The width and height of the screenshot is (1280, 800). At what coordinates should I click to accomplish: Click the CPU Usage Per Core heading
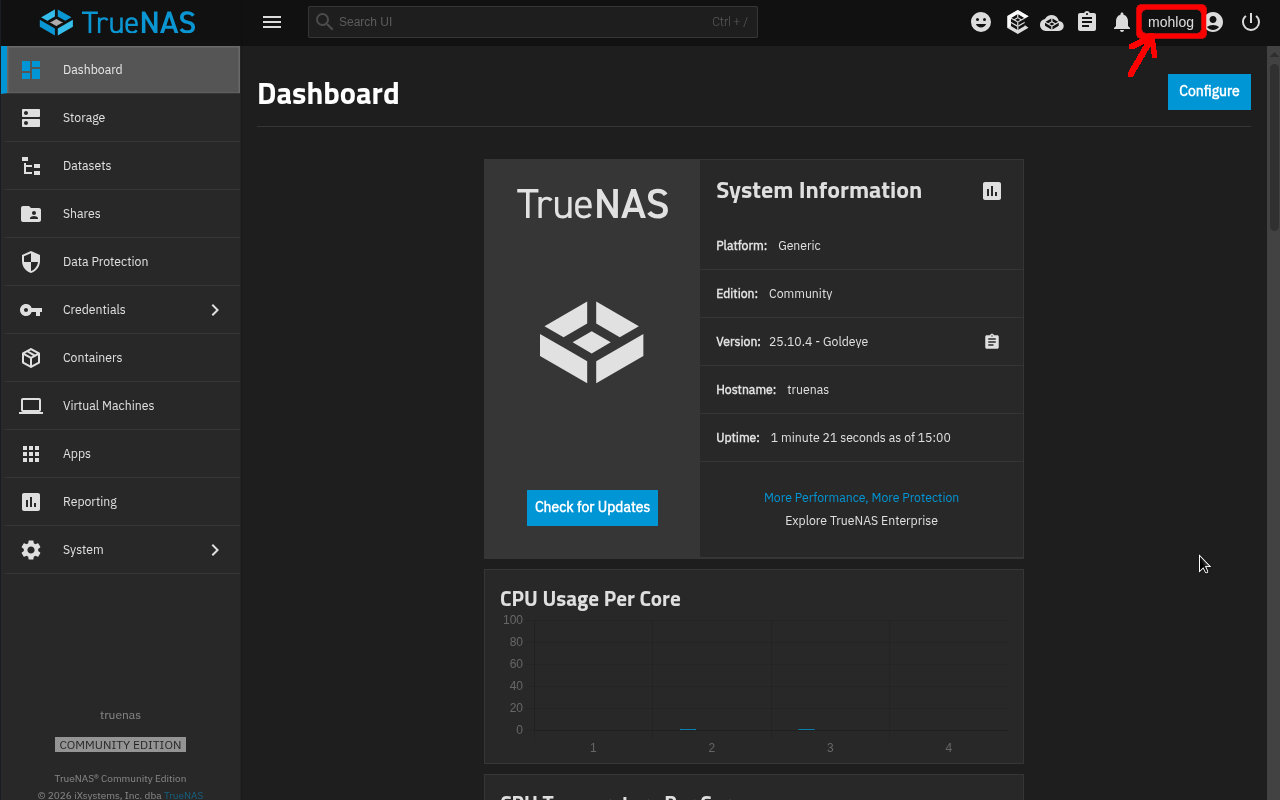point(590,599)
